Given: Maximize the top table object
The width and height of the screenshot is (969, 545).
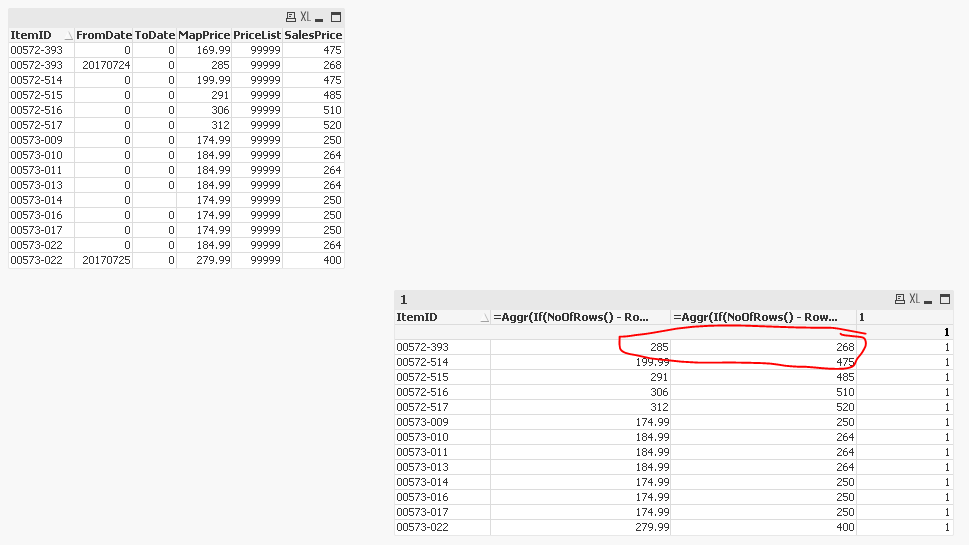Looking at the screenshot, I should click(336, 17).
